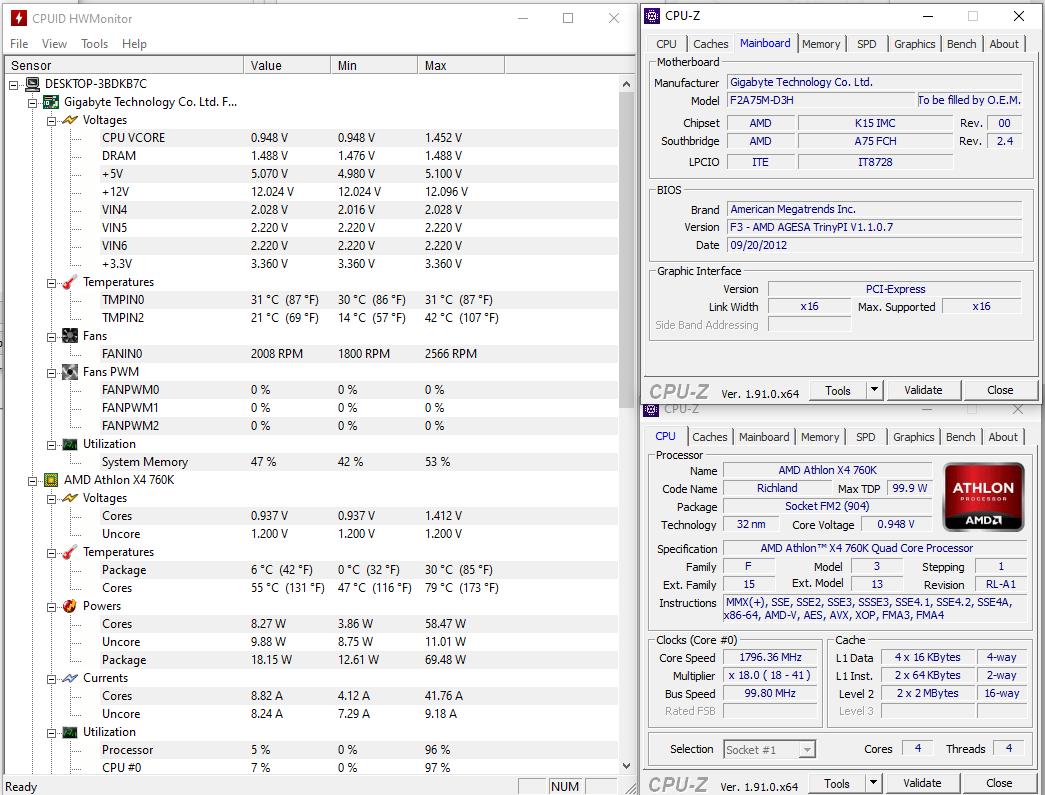Select the TMPIN2 temperature row
This screenshot has height=795, width=1045.
[x=359, y=318]
